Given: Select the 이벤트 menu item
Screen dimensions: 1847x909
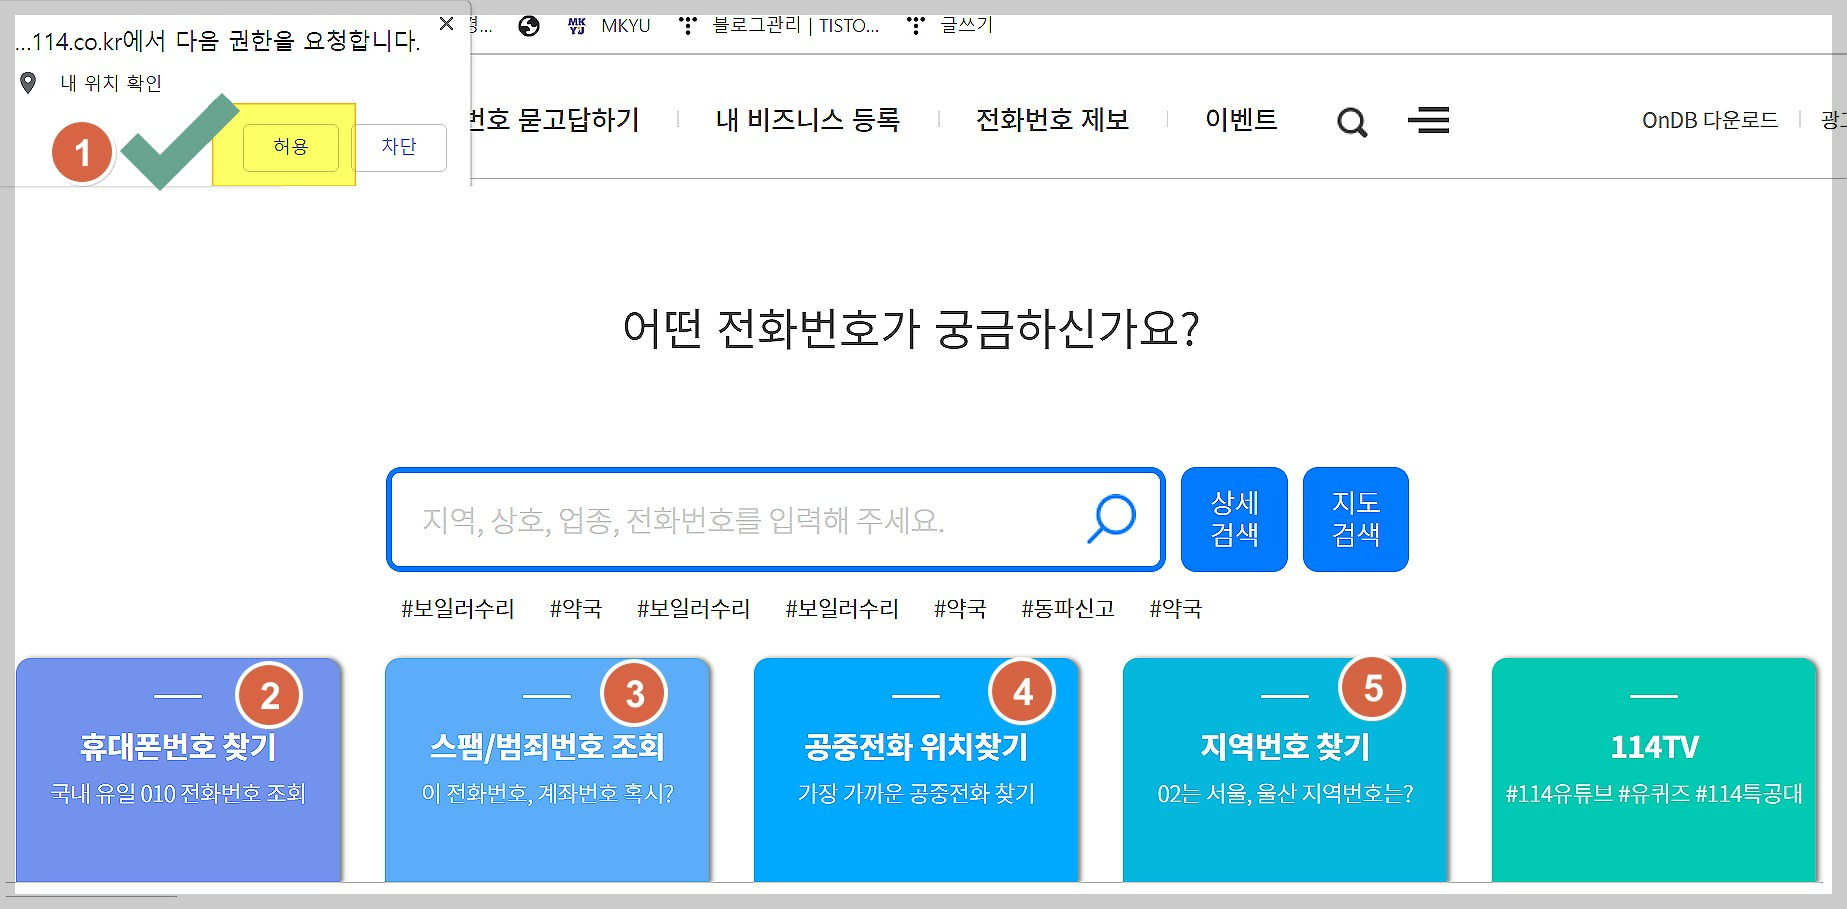Looking at the screenshot, I should [1240, 120].
